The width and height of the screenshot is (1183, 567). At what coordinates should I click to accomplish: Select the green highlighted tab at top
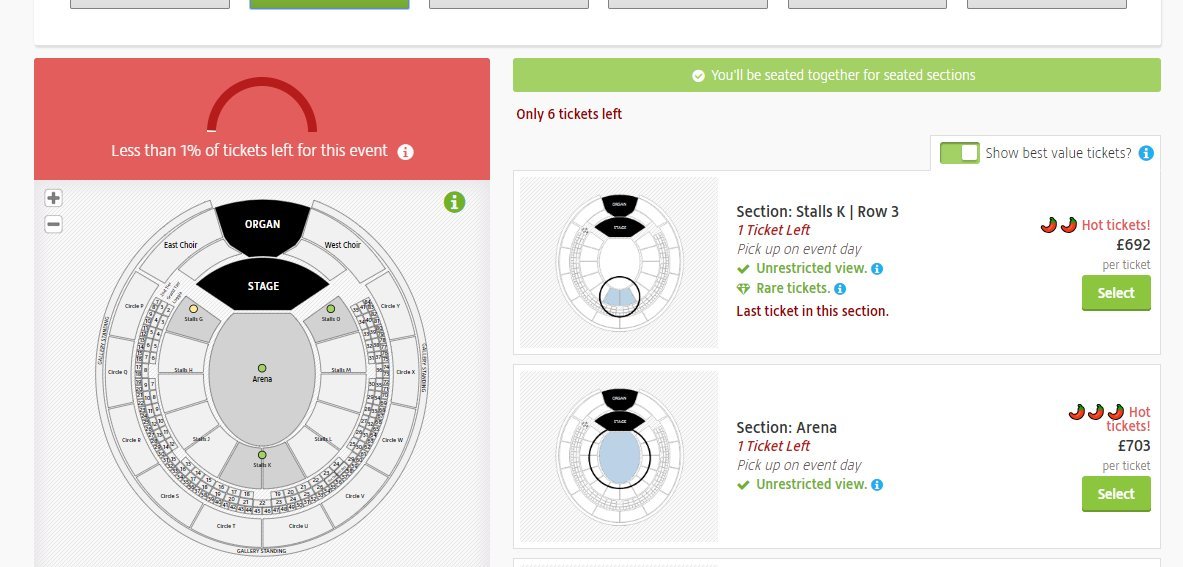329,5
